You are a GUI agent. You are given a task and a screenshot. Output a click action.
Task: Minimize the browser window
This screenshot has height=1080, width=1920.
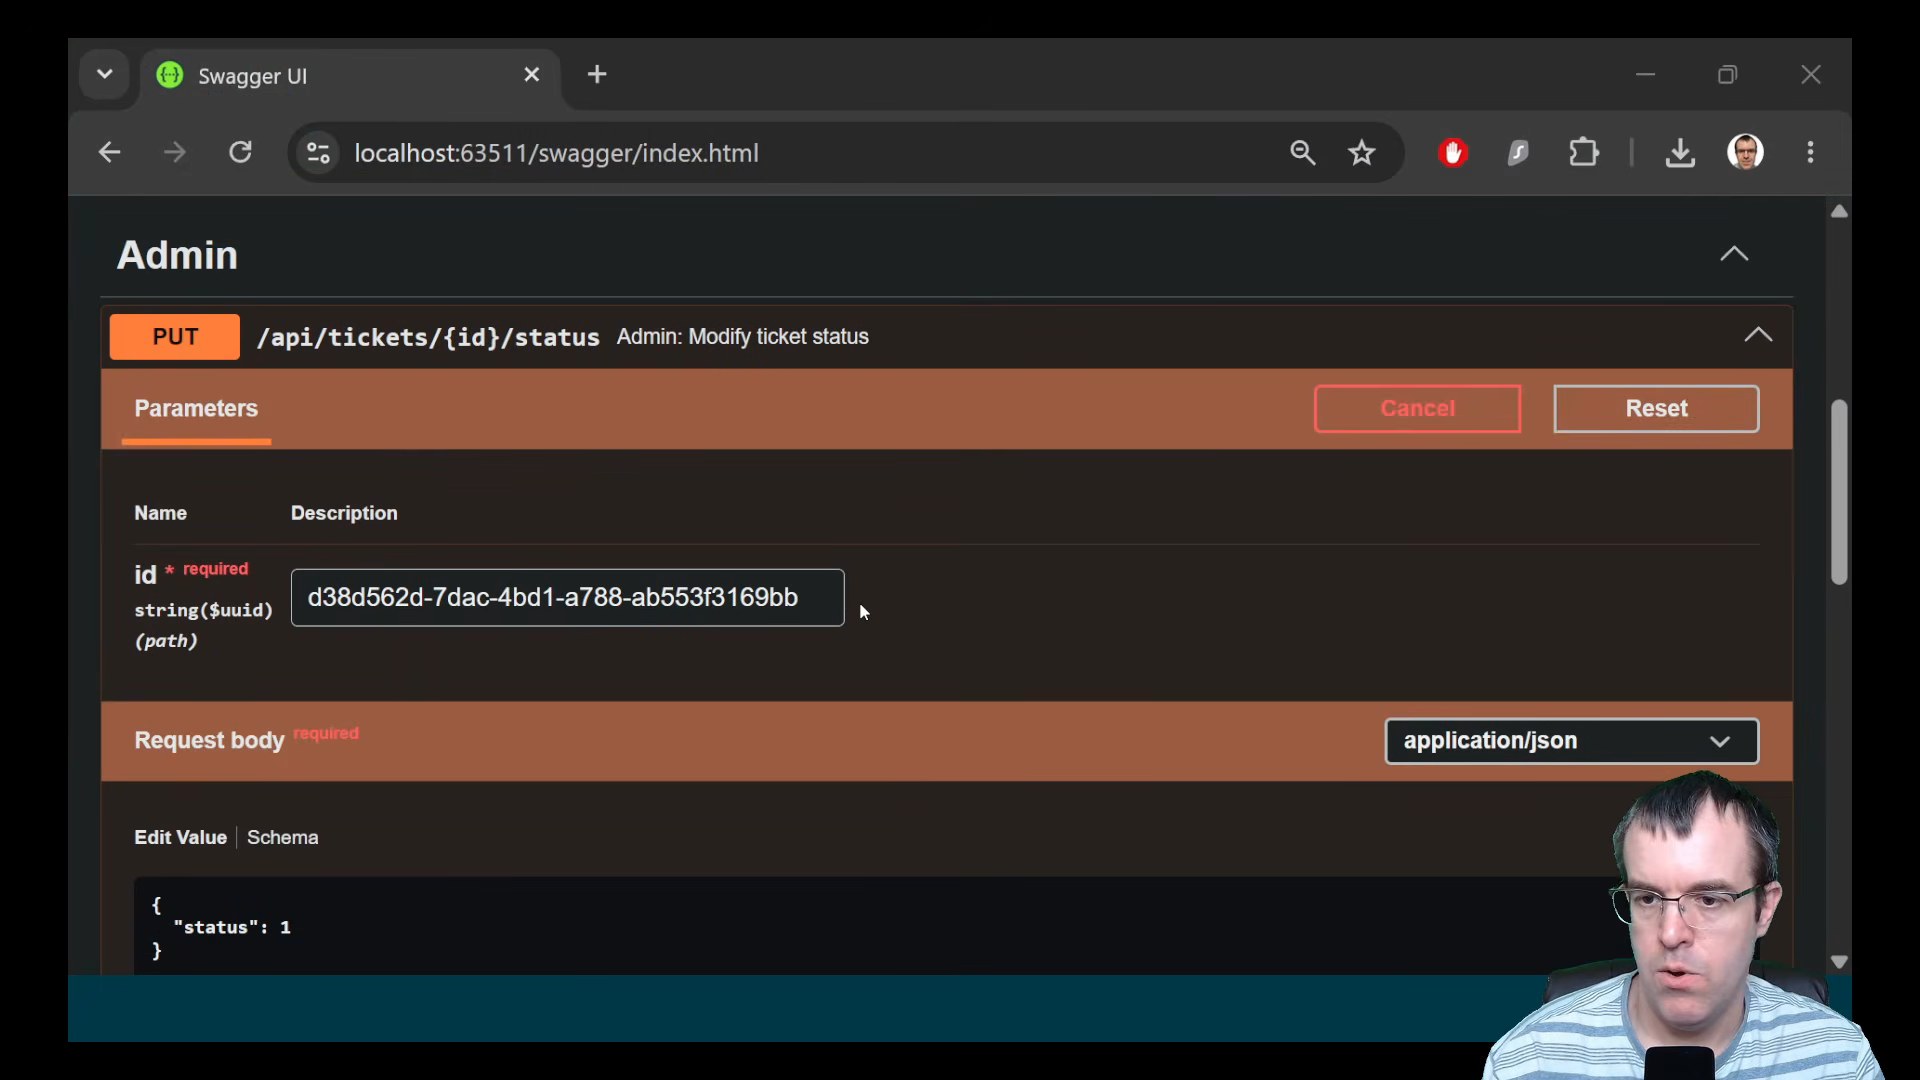pos(1645,75)
